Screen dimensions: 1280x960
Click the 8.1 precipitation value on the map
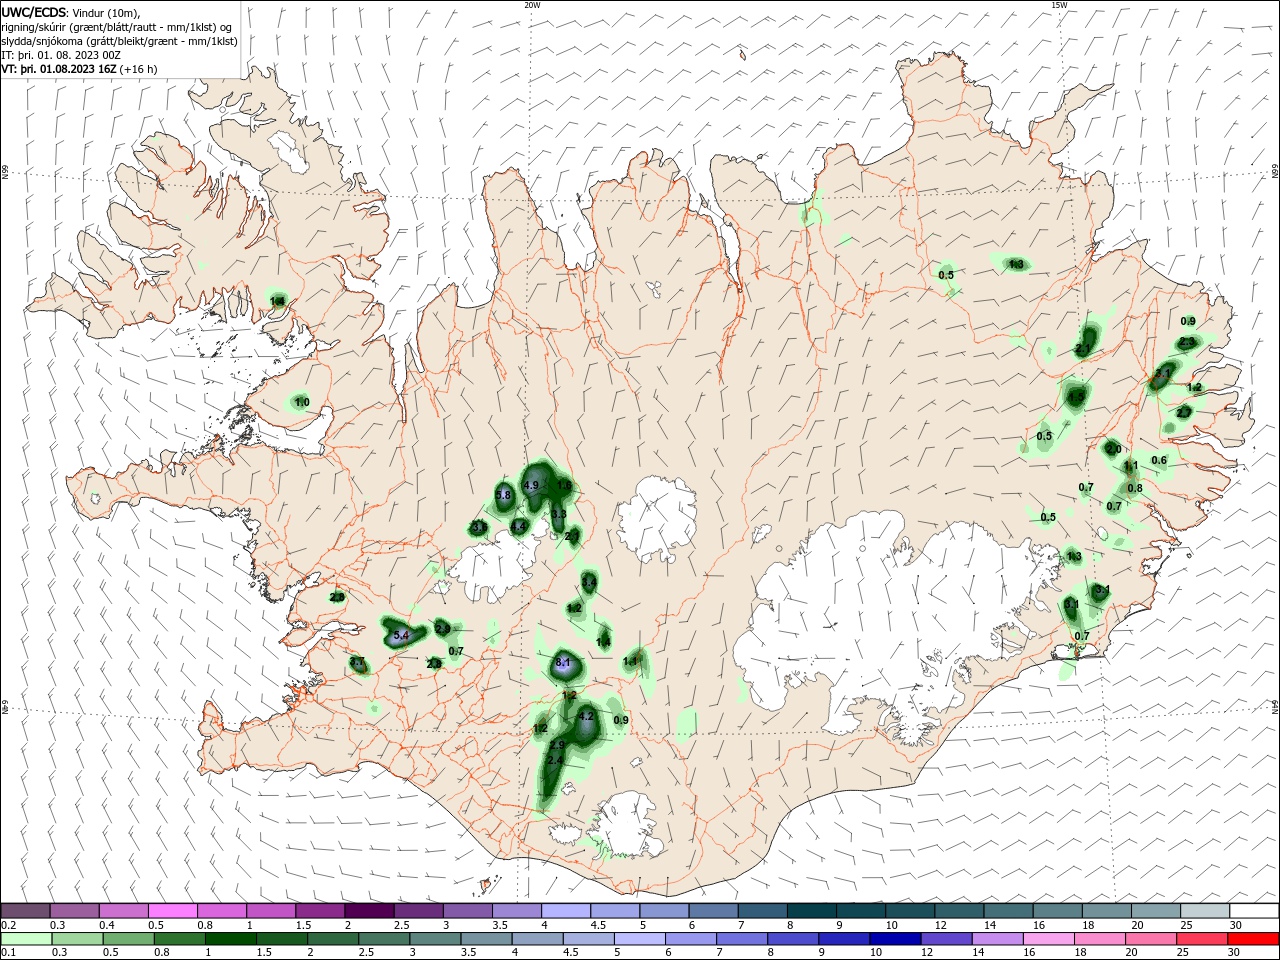[x=562, y=662]
